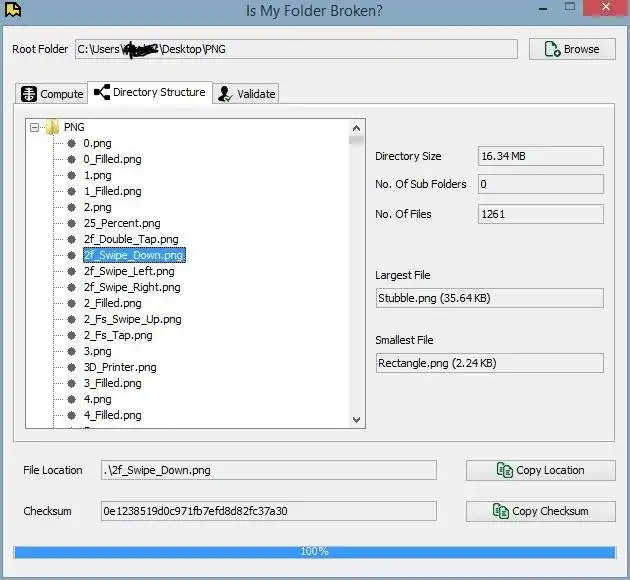Viewport: 630px width, 580px height.
Task: Click the Validate tab person icon
Action: click(x=225, y=94)
